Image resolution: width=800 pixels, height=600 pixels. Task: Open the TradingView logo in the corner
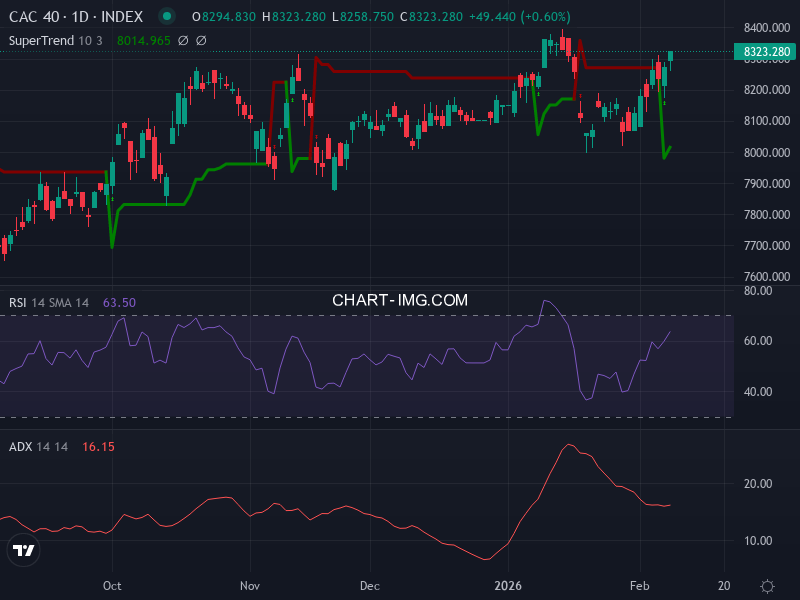(x=22, y=551)
